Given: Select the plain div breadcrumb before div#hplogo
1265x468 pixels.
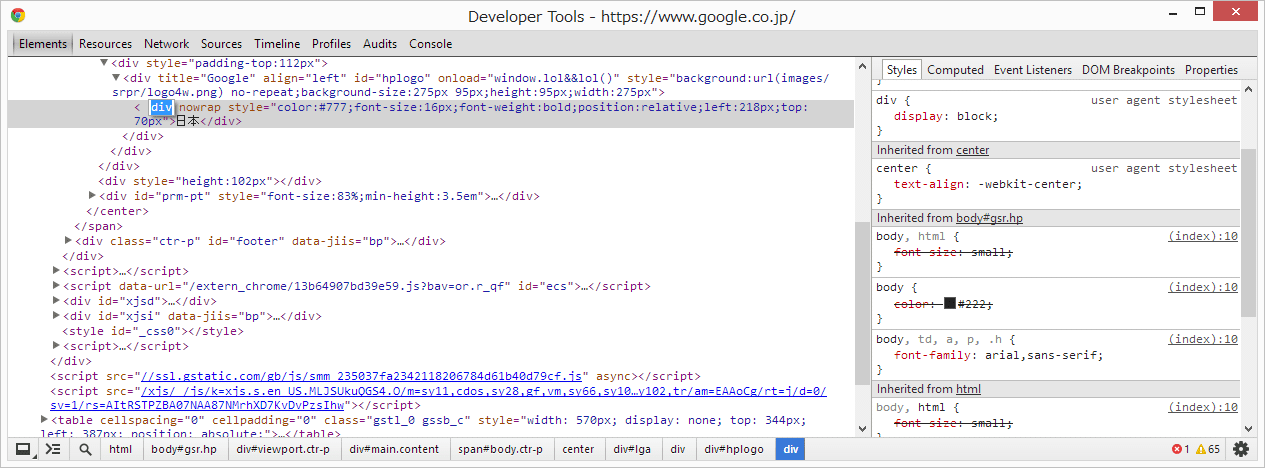Looking at the screenshot, I should [677, 450].
